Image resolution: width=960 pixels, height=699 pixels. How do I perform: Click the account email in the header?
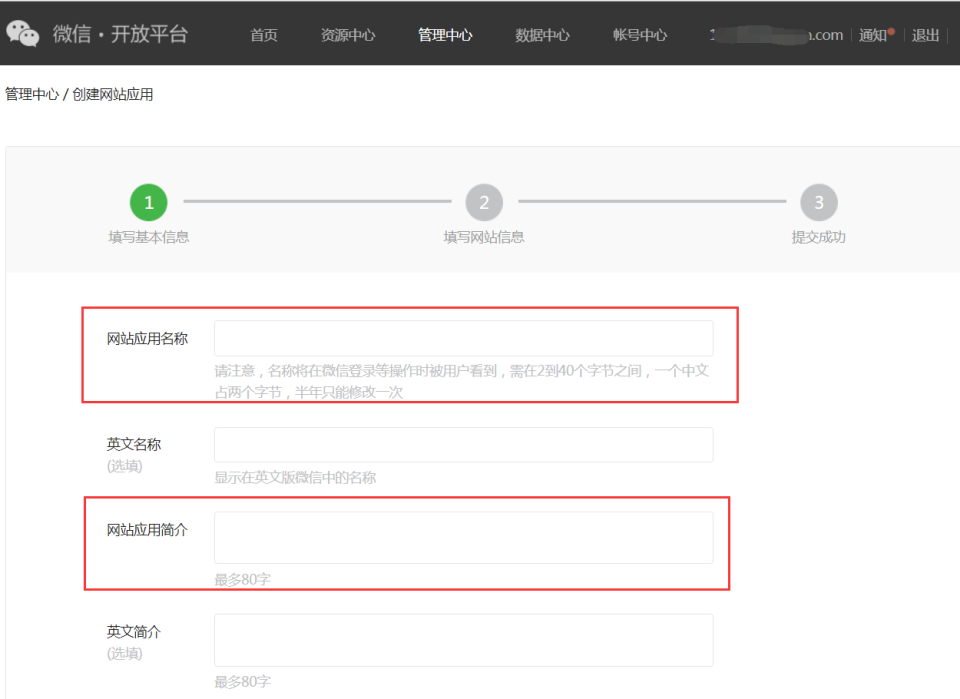[x=776, y=35]
